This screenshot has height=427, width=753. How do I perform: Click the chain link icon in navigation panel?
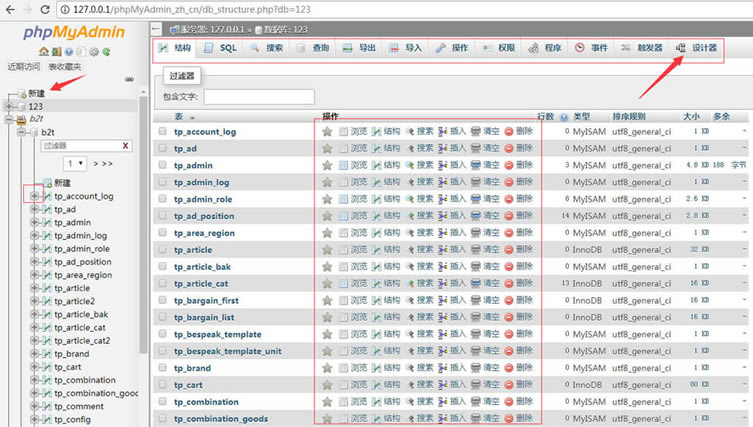point(129,79)
